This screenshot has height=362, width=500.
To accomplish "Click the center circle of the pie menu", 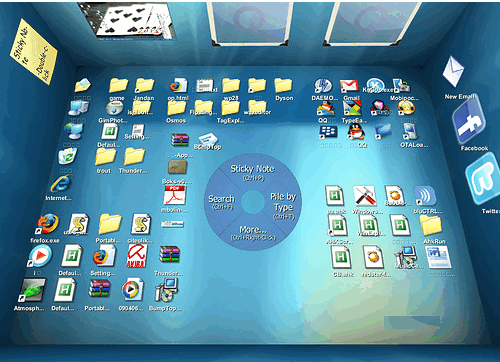I will (x=253, y=202).
